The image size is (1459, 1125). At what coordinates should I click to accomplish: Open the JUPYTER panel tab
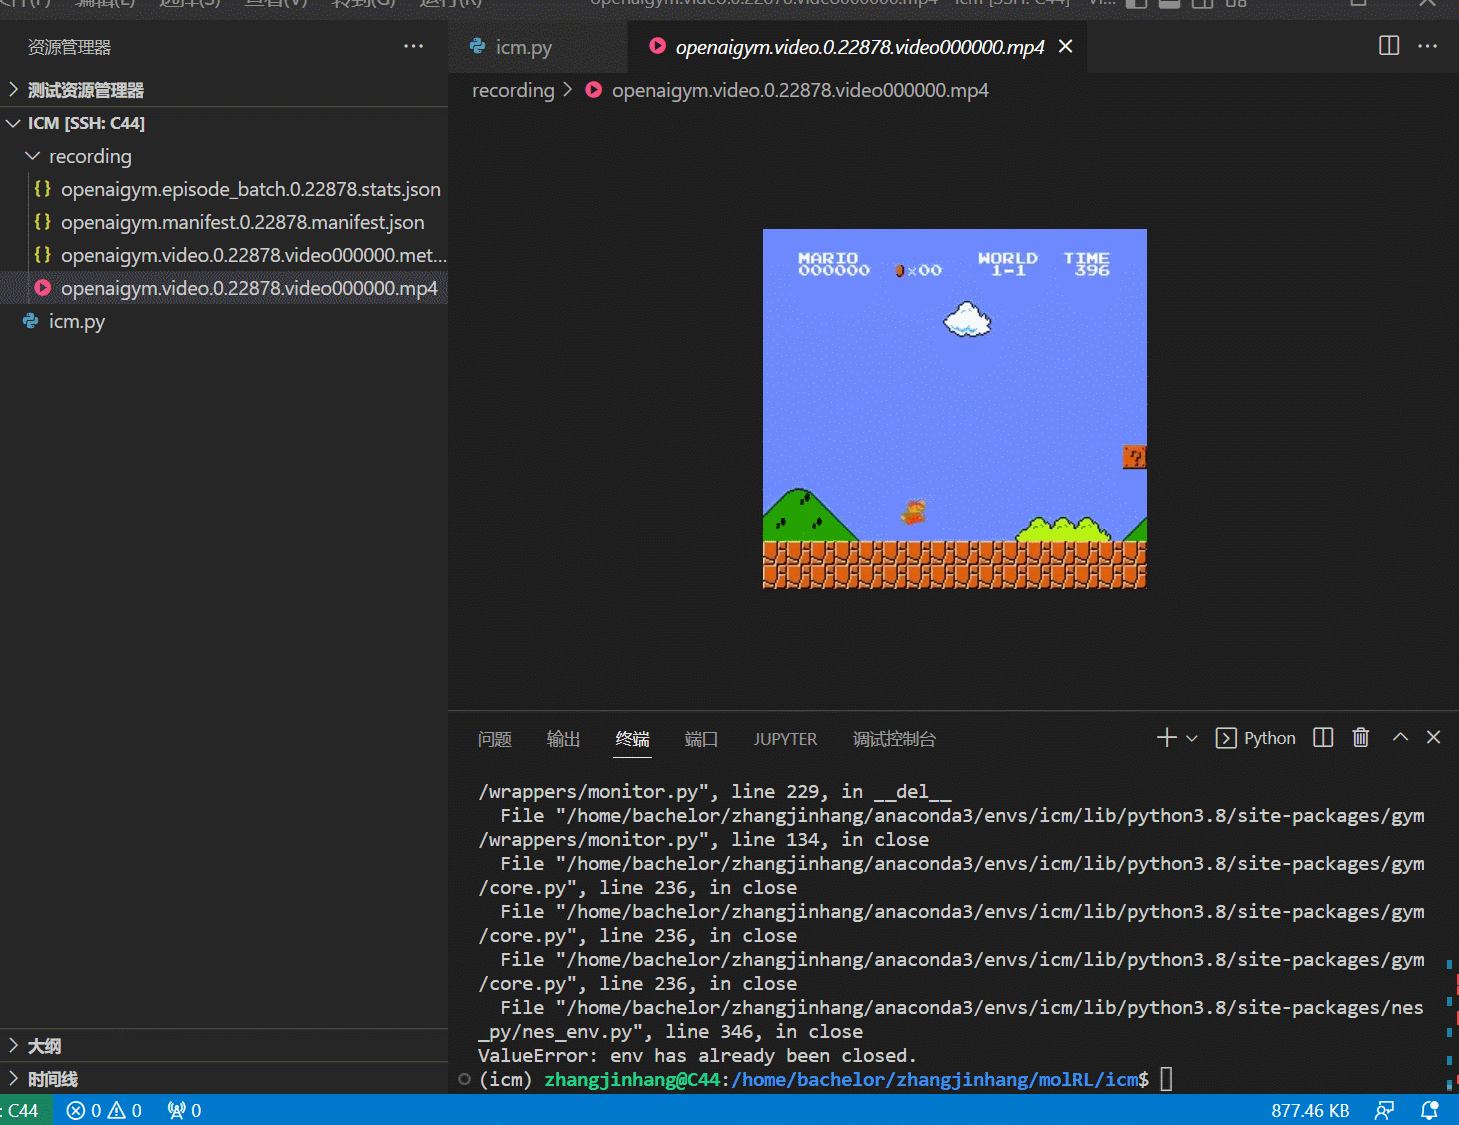pyautogui.click(x=785, y=739)
